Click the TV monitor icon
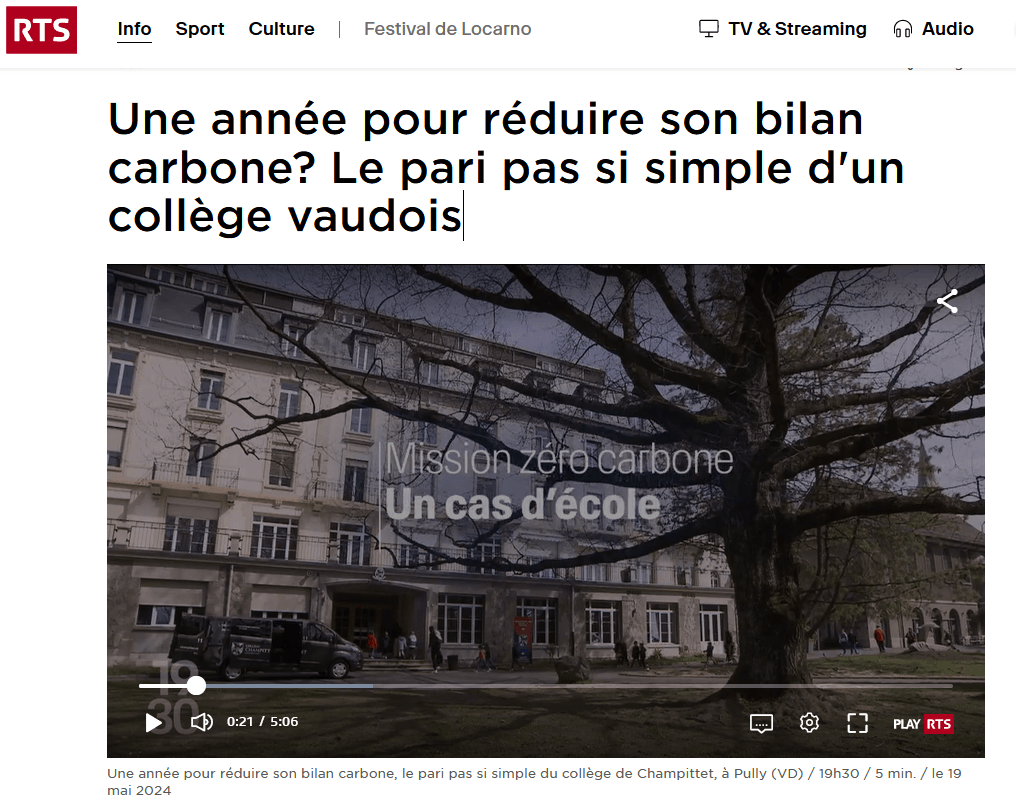1016x809 pixels. point(709,29)
